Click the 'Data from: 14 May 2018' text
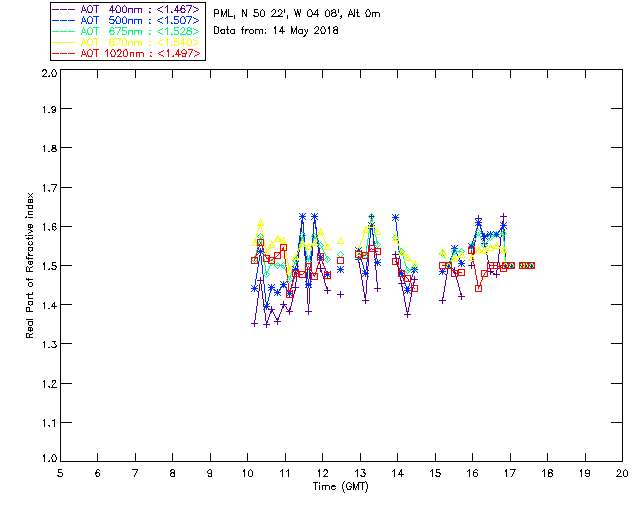 point(276,31)
